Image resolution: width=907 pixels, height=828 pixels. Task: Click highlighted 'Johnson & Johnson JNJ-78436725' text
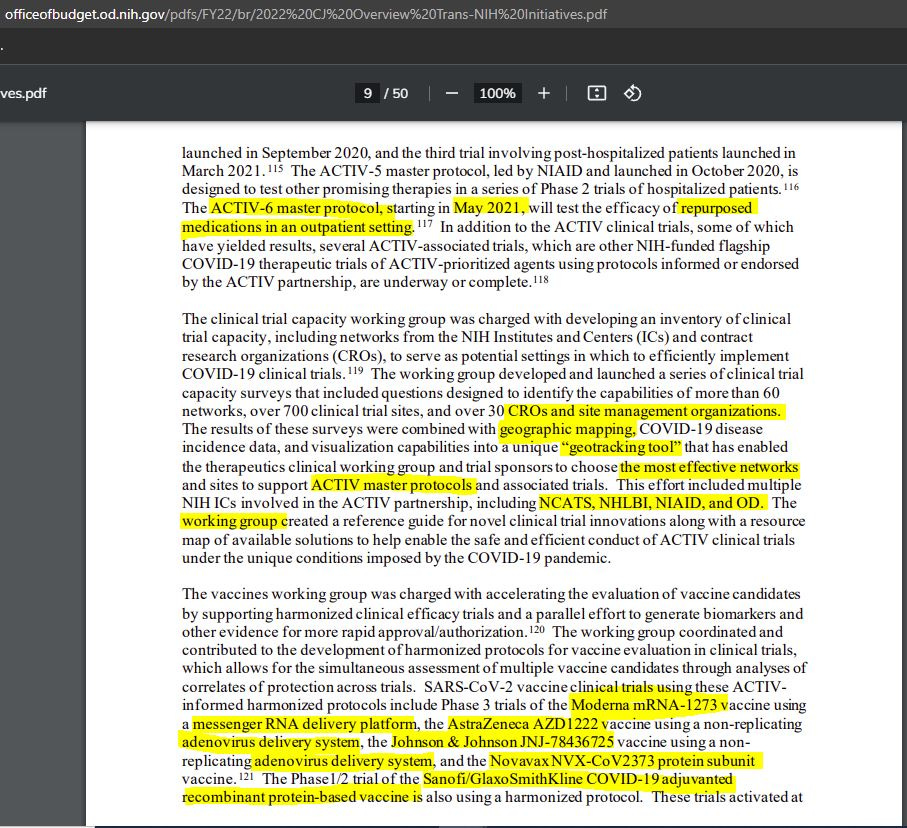click(502, 742)
